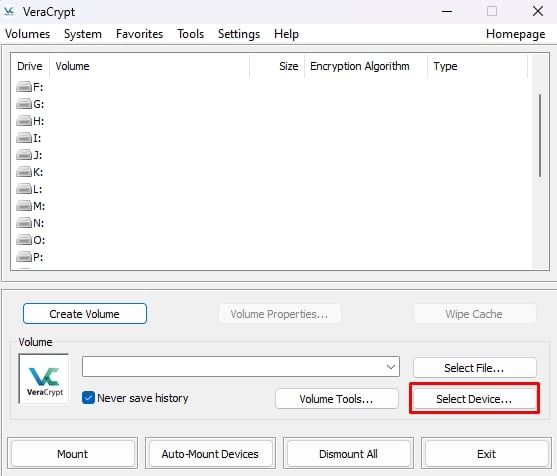Expand the volume path dropdown arrow

pyautogui.click(x=391, y=367)
